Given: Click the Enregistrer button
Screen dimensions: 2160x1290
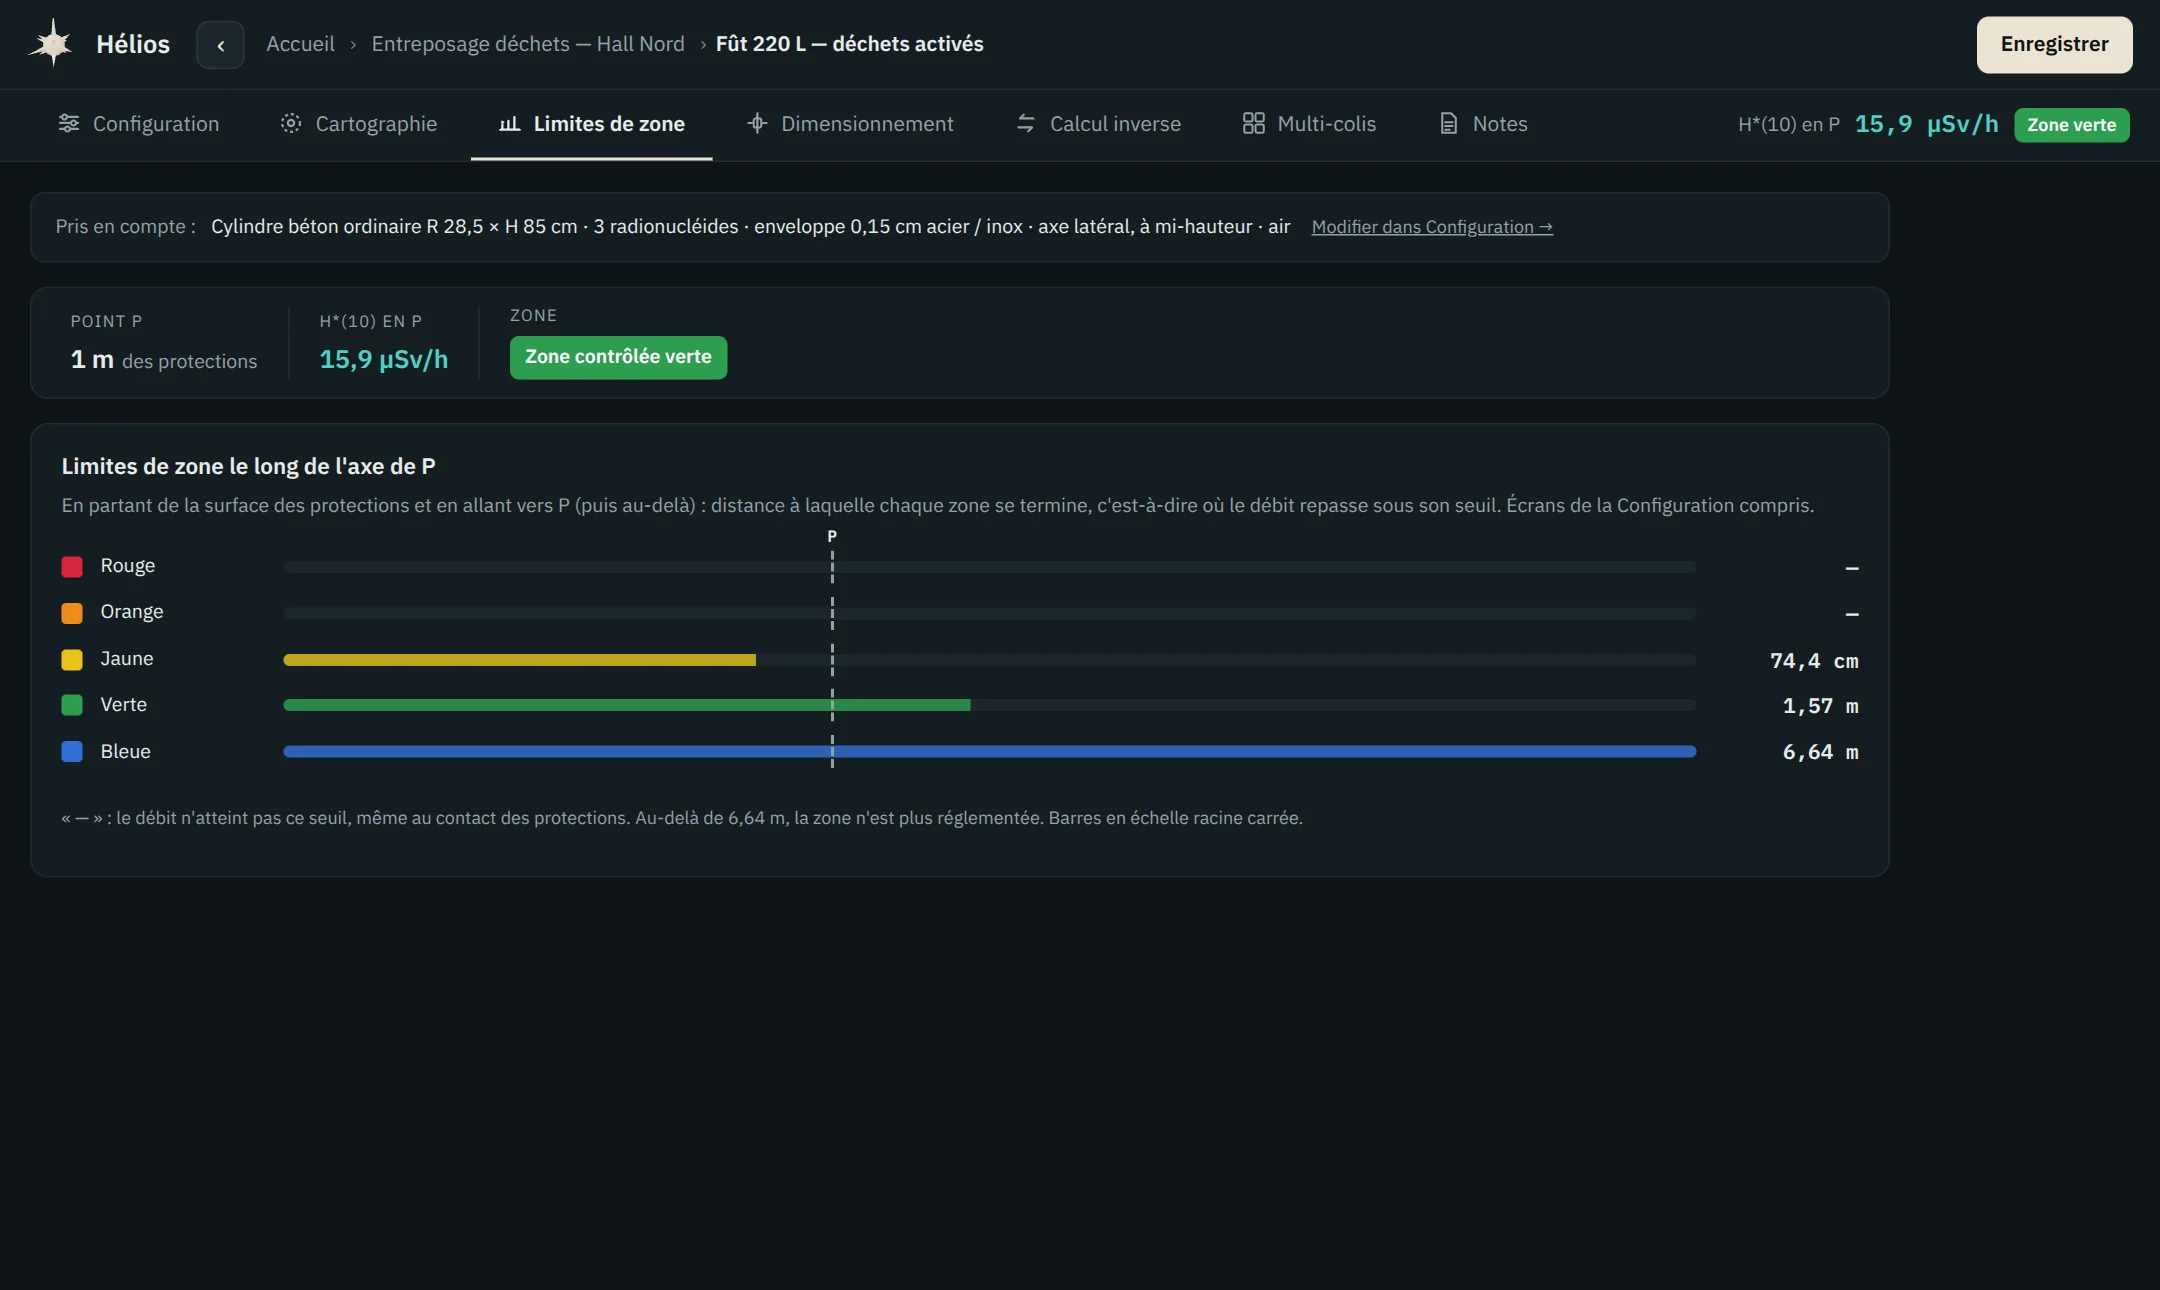Looking at the screenshot, I should [2054, 45].
